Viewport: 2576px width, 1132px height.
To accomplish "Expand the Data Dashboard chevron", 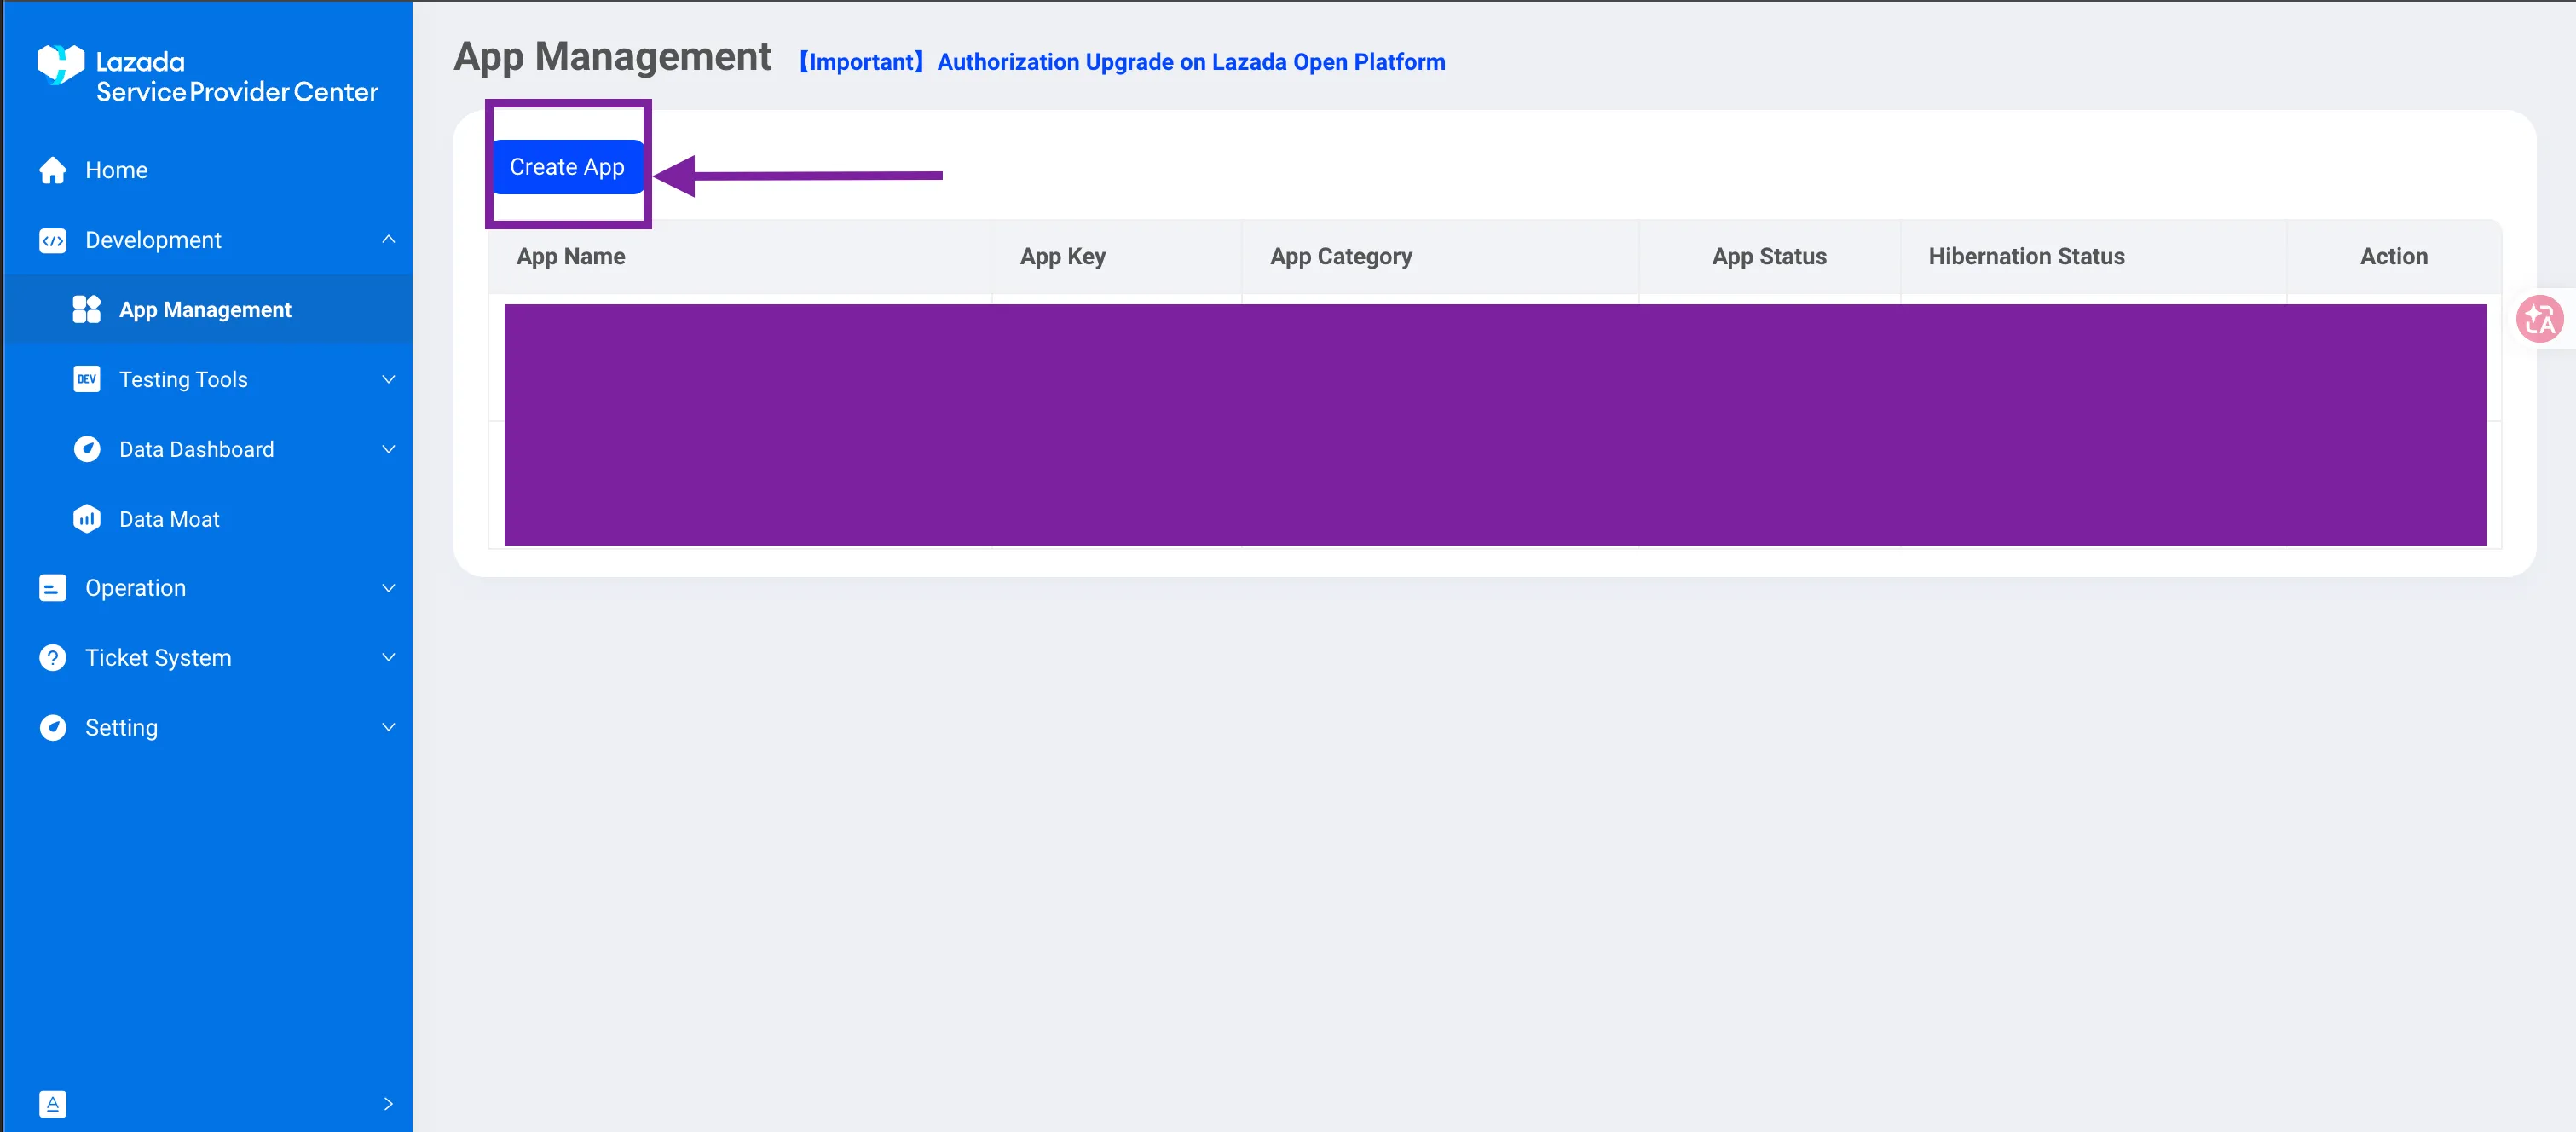I will click(x=389, y=449).
